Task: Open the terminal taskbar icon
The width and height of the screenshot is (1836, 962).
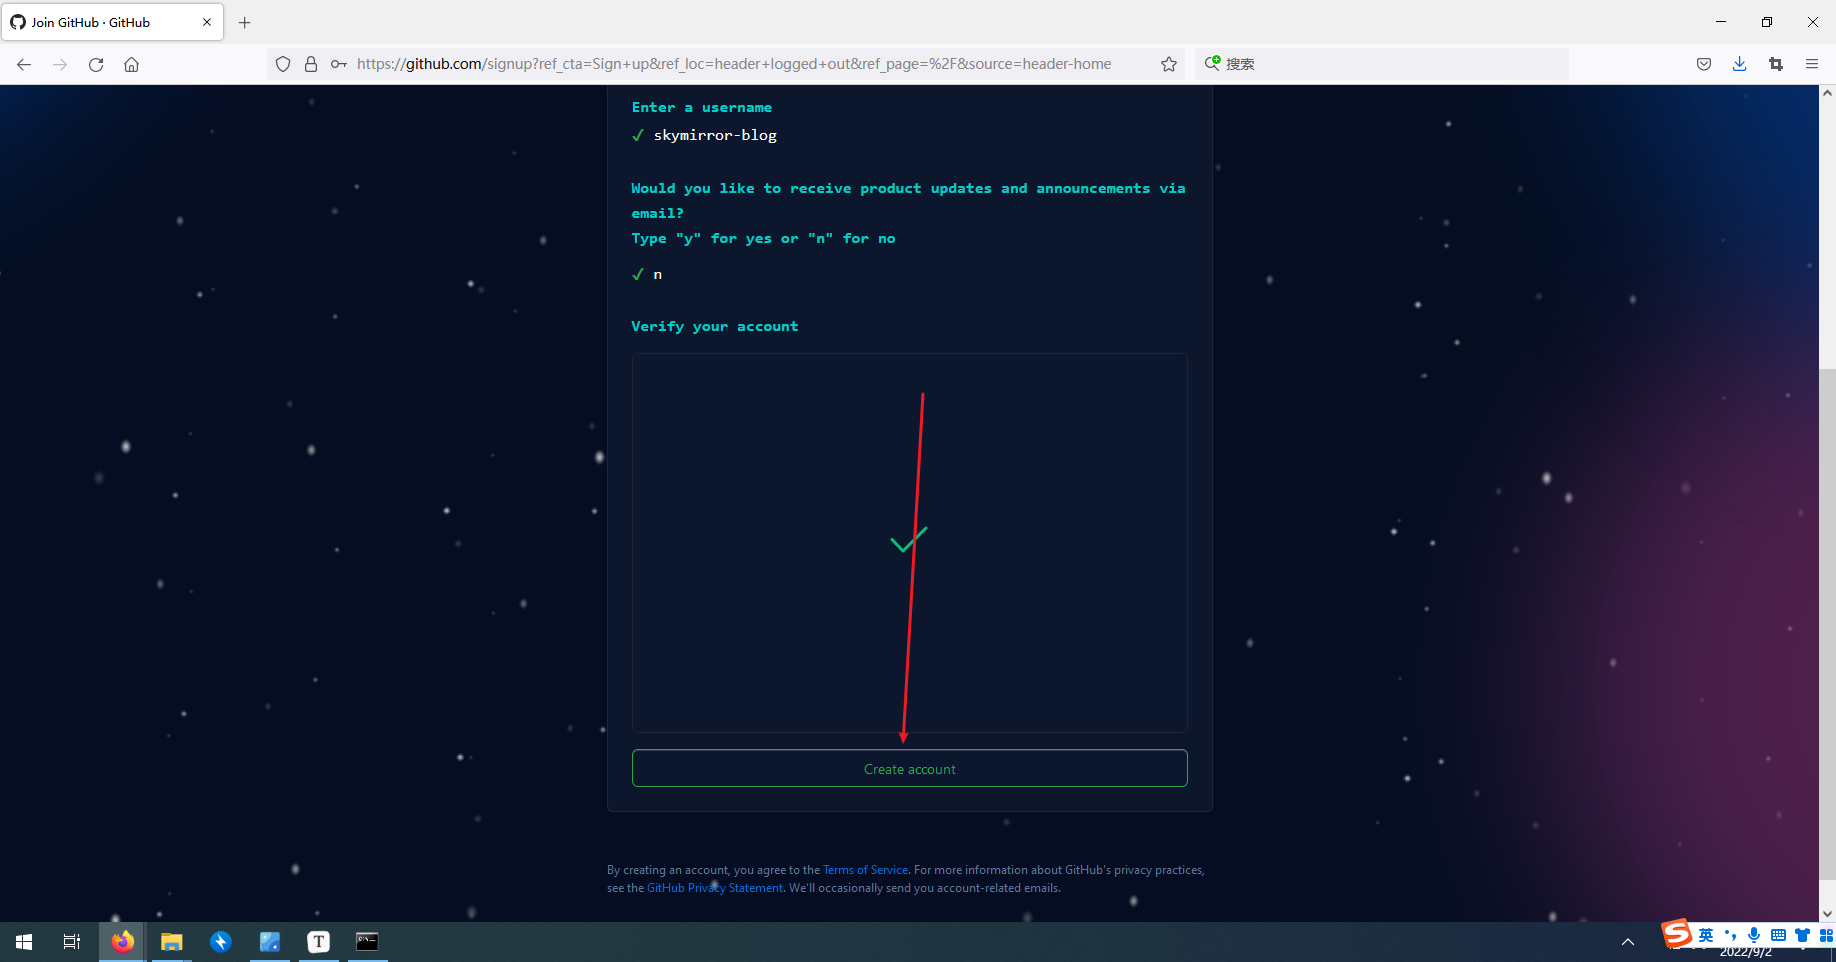Action: pos(368,942)
